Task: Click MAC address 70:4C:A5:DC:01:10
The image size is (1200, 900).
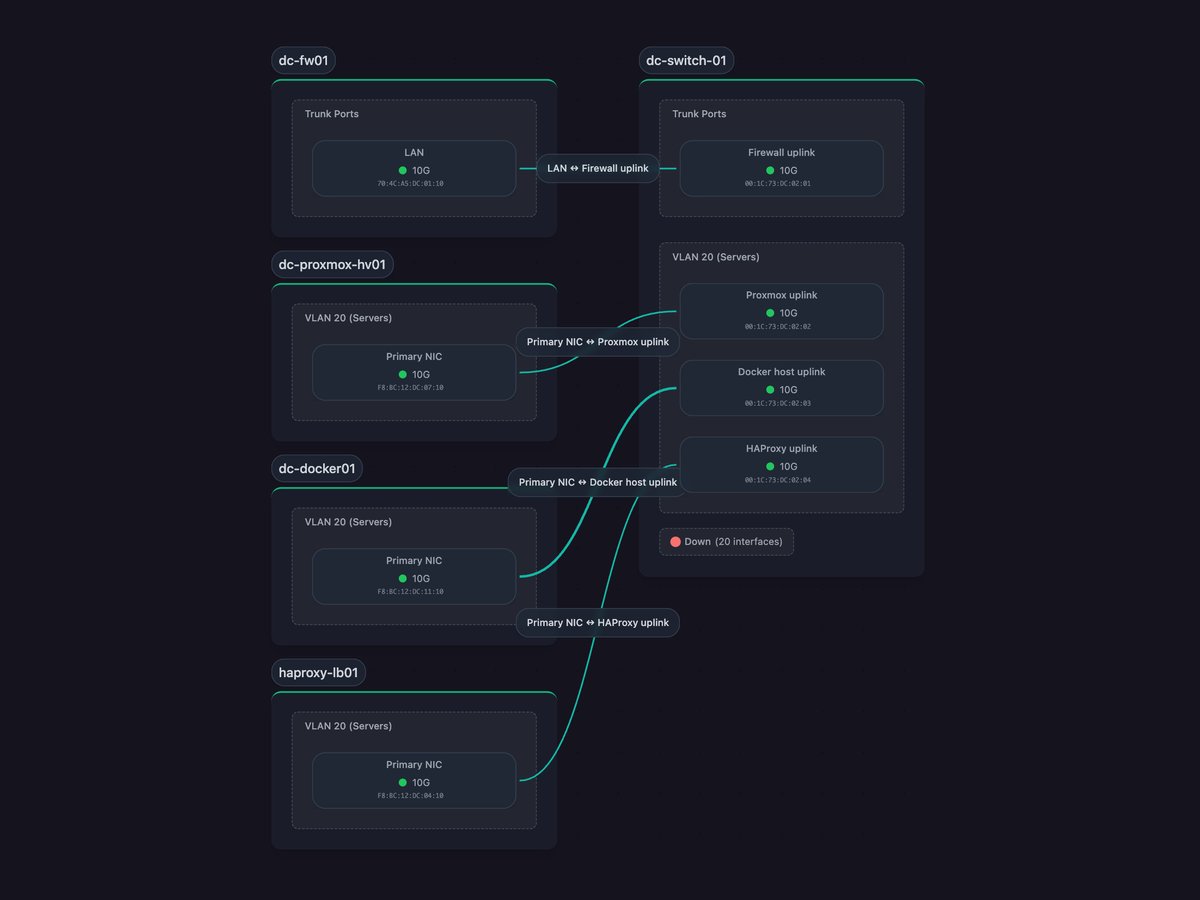Action: pos(411,184)
